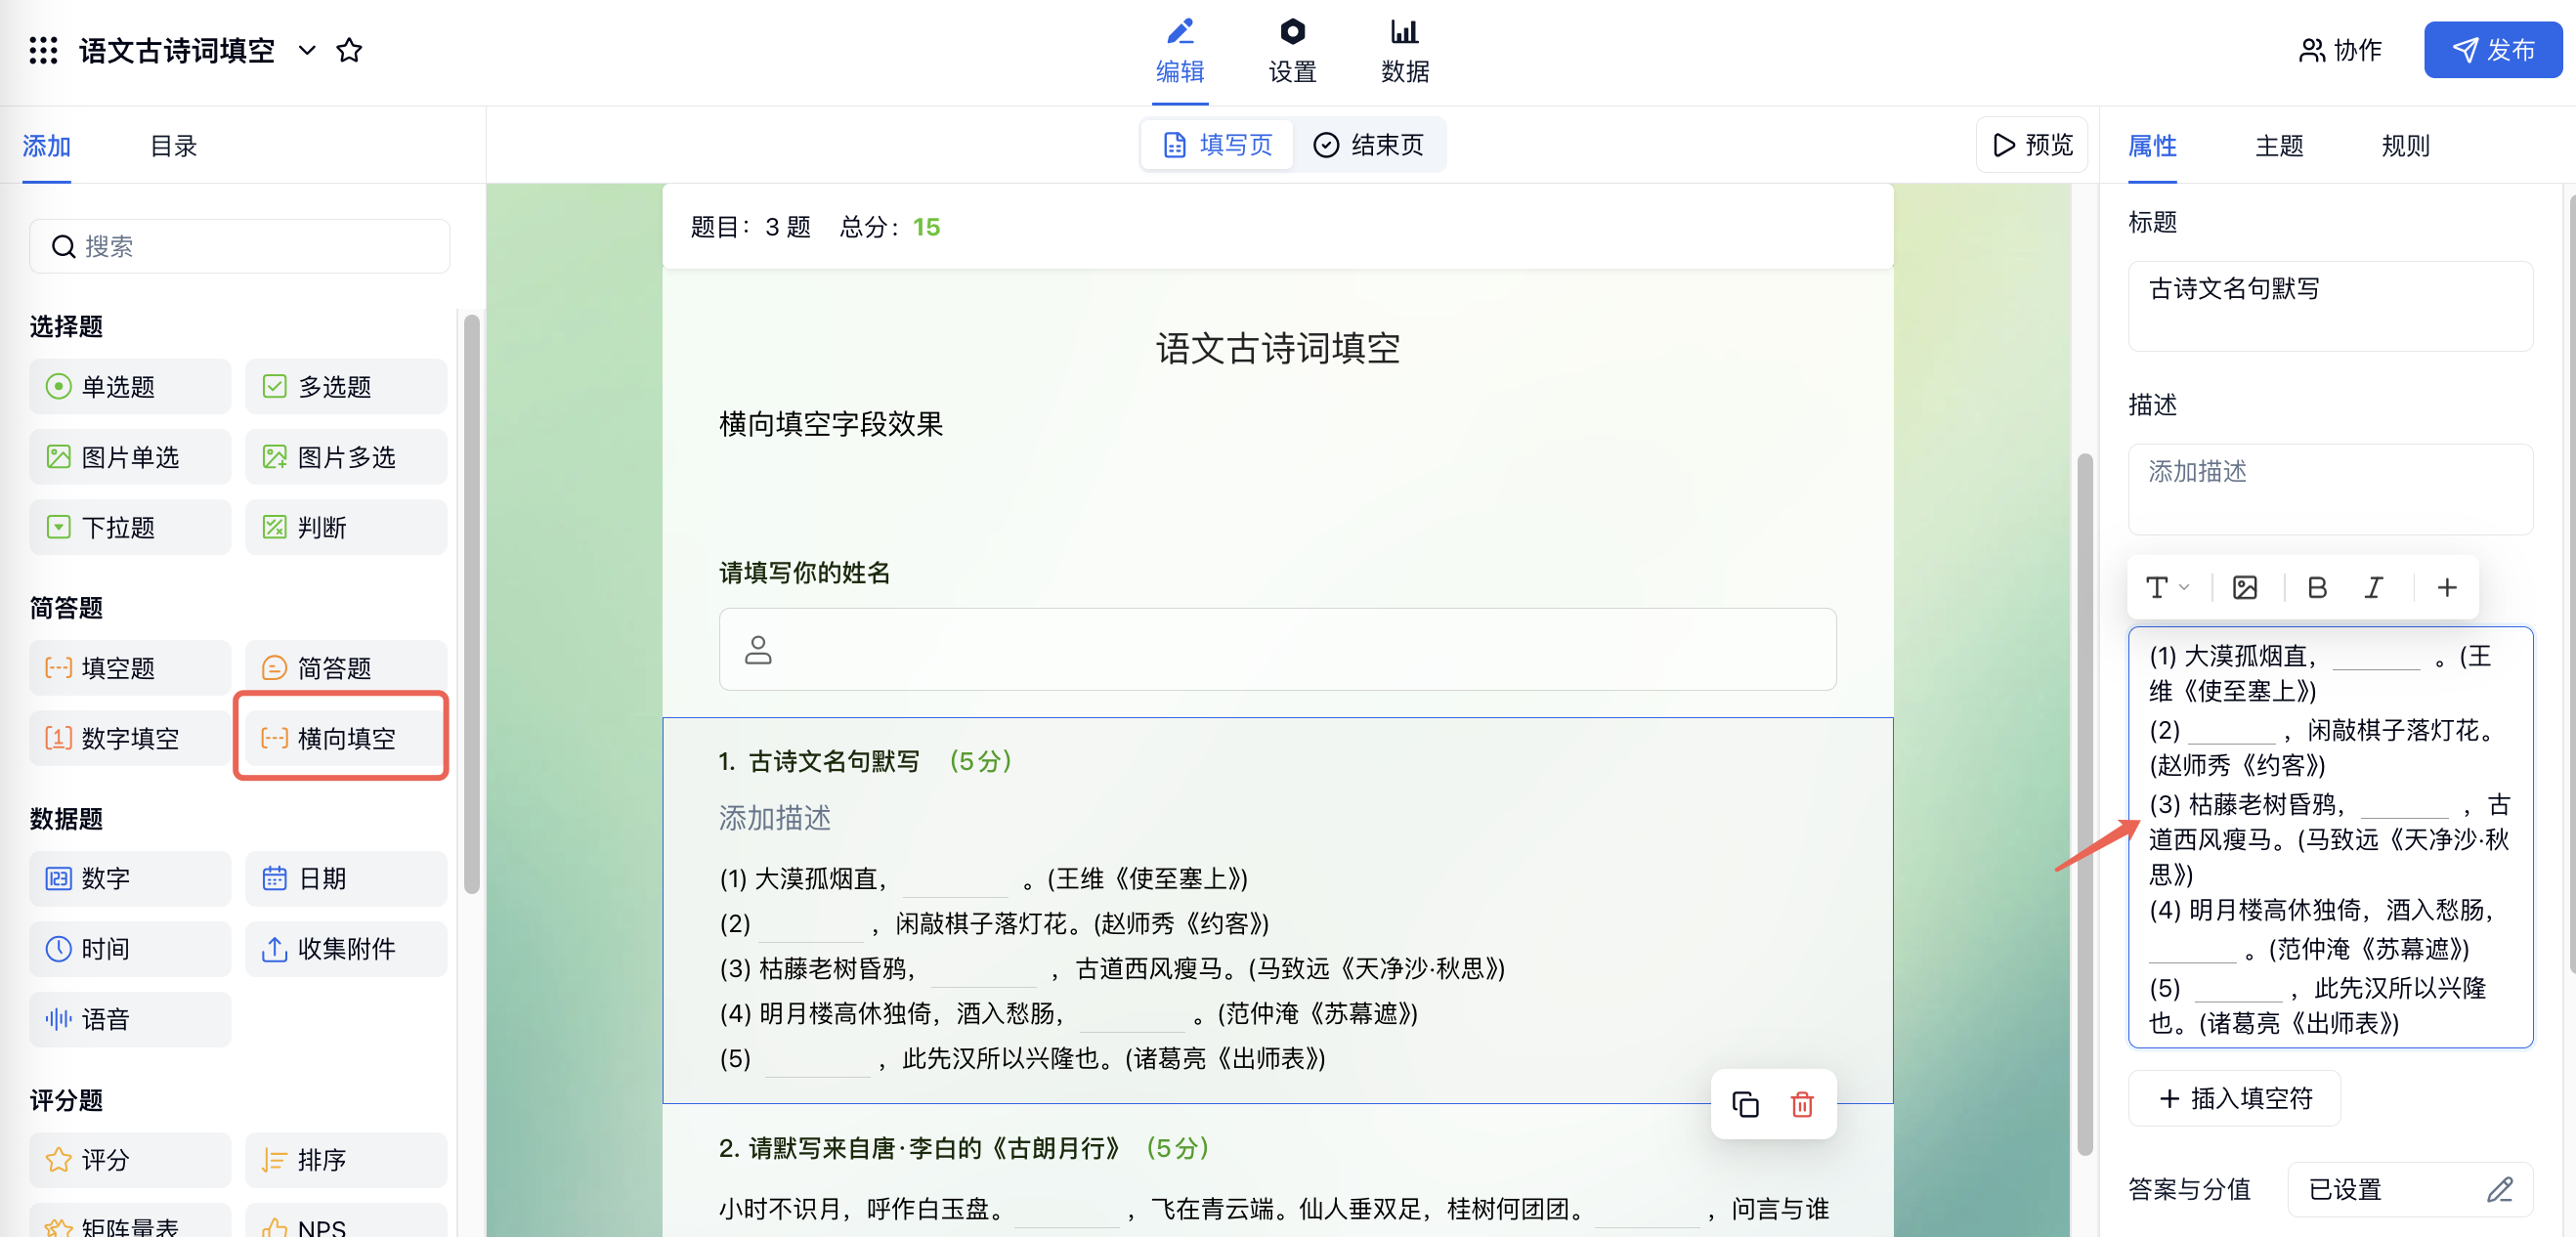The height and width of the screenshot is (1237, 2576).
Task: Open the 主题 theme tab
Action: tap(2279, 146)
